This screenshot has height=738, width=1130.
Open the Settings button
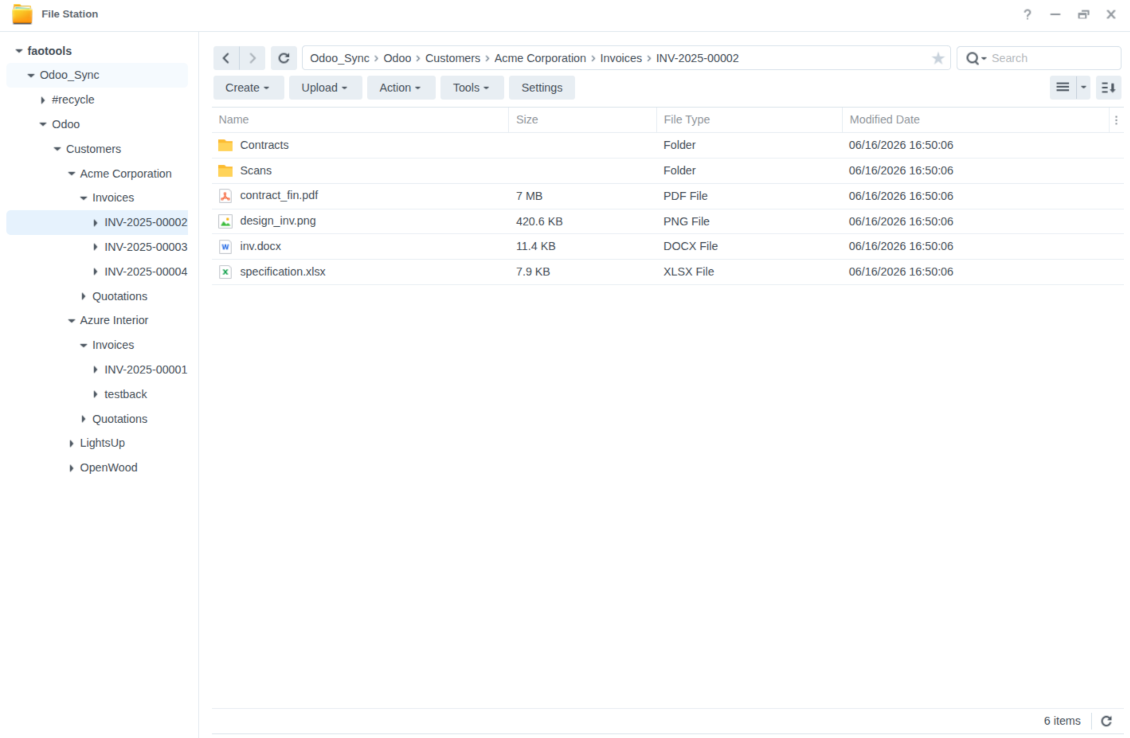[x=542, y=88]
